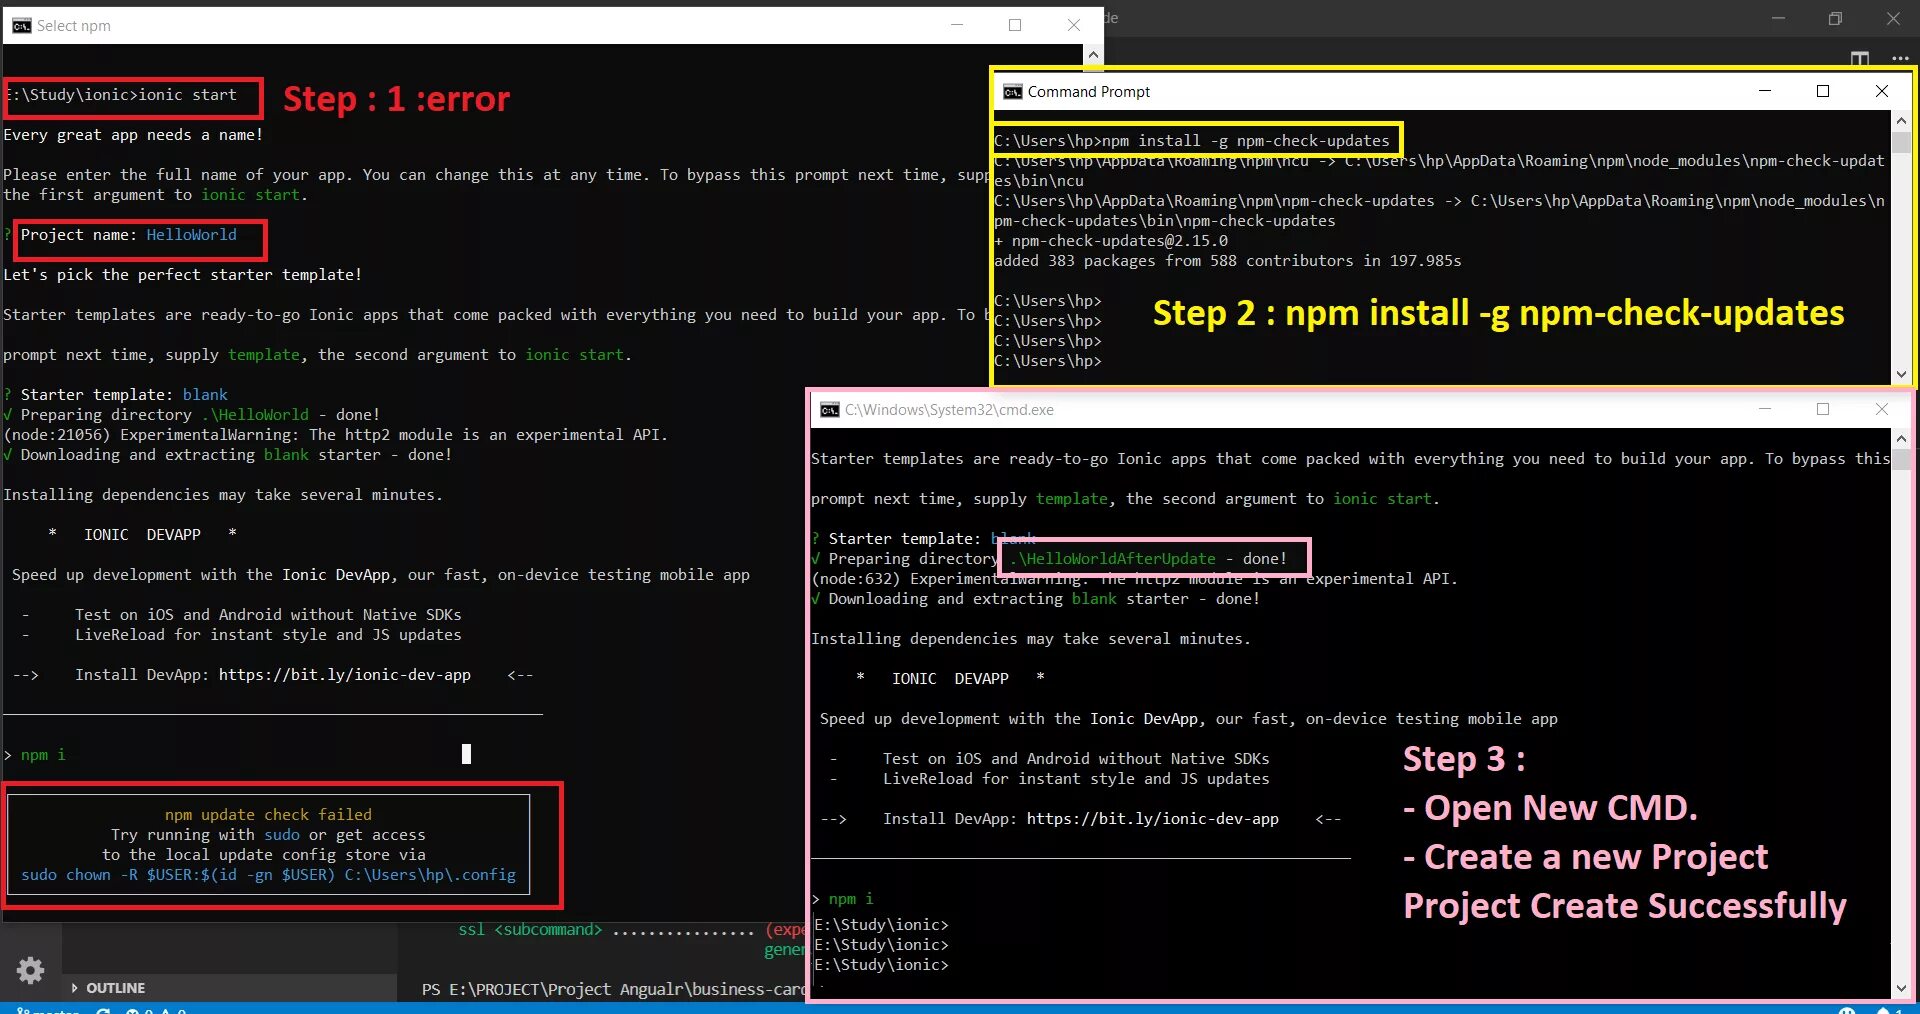1920x1014 pixels.
Task: Click the 'sudo chown' command line text
Action: click(x=269, y=875)
